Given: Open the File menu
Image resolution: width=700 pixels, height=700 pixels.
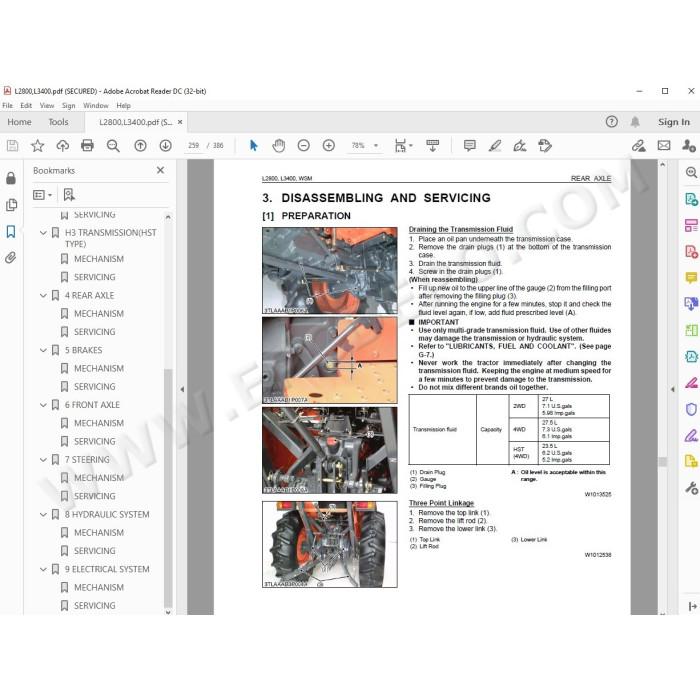Looking at the screenshot, I should pyautogui.click(x=8, y=106).
